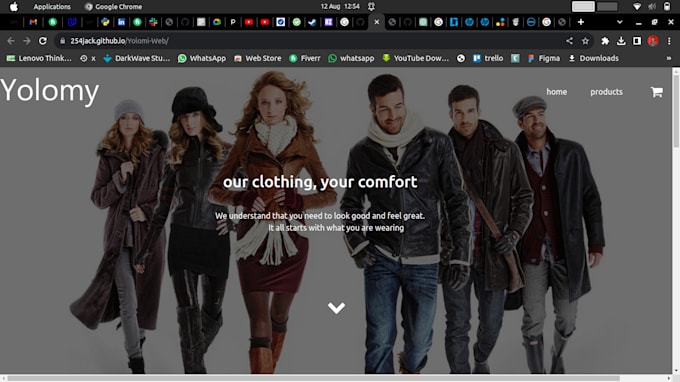Viewport: 680px width, 382px height.
Task: Reload the current page
Action: (42, 41)
